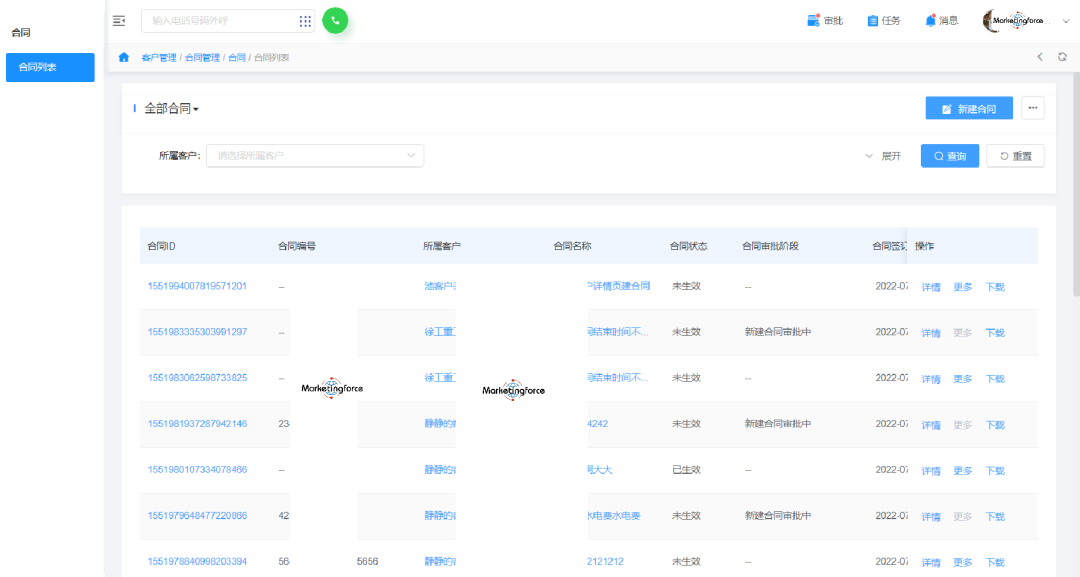Click the green phone call button
The width and height of the screenshot is (1080, 577).
[335, 20]
